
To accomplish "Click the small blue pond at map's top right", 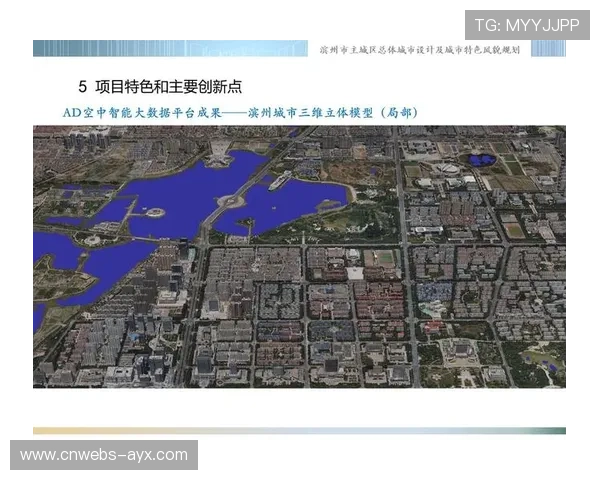I will pos(482,160).
